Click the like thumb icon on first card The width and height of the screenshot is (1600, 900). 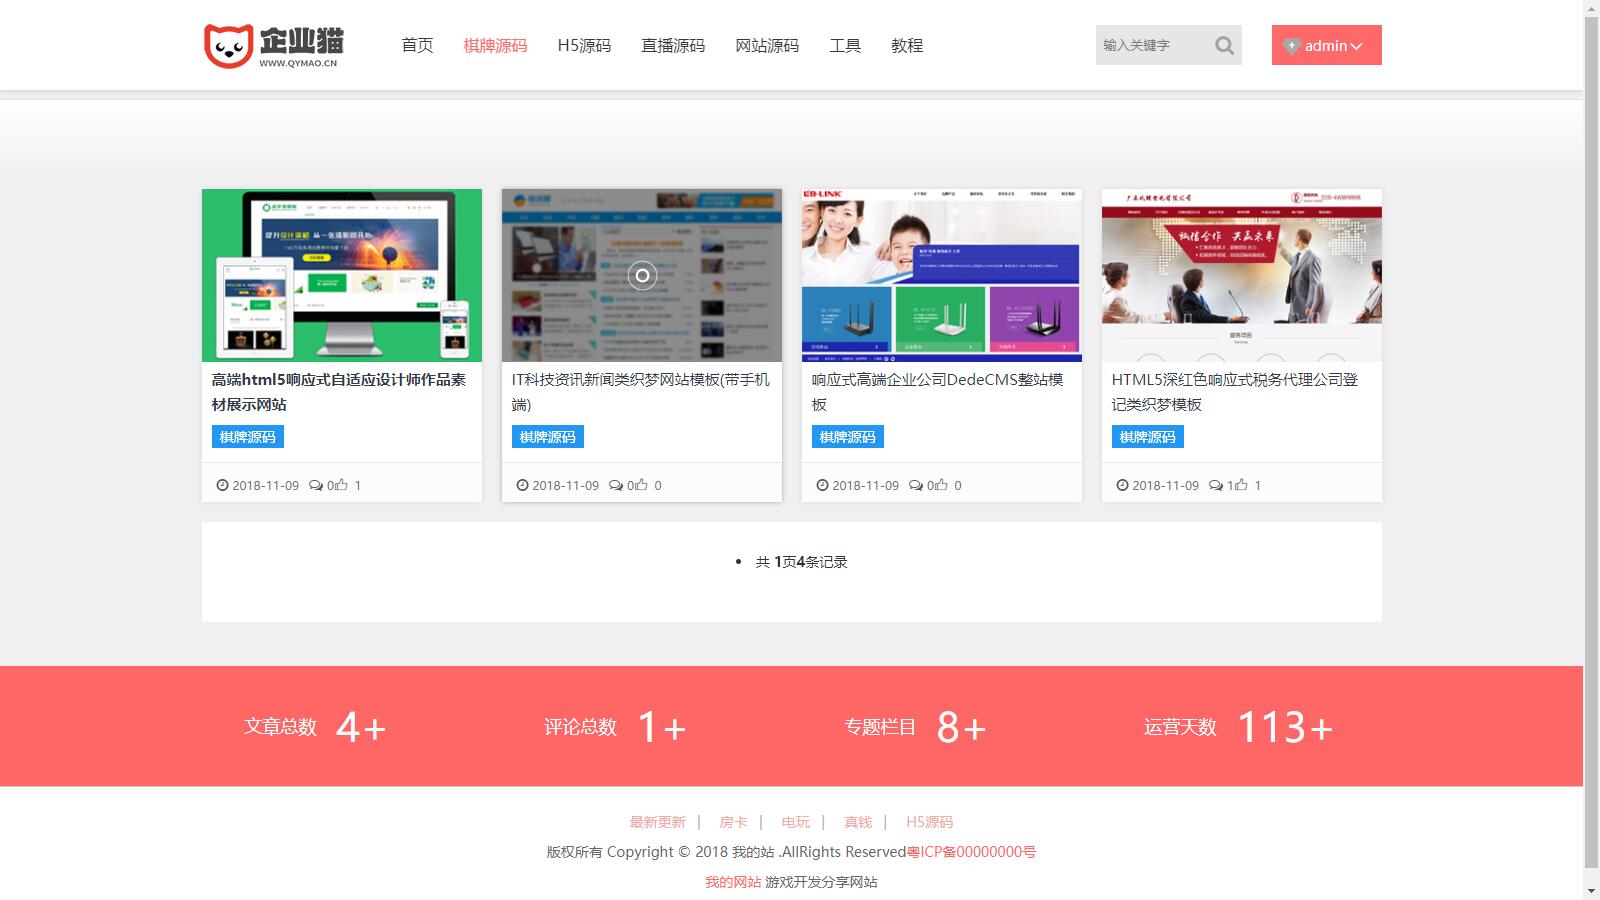tap(341, 485)
